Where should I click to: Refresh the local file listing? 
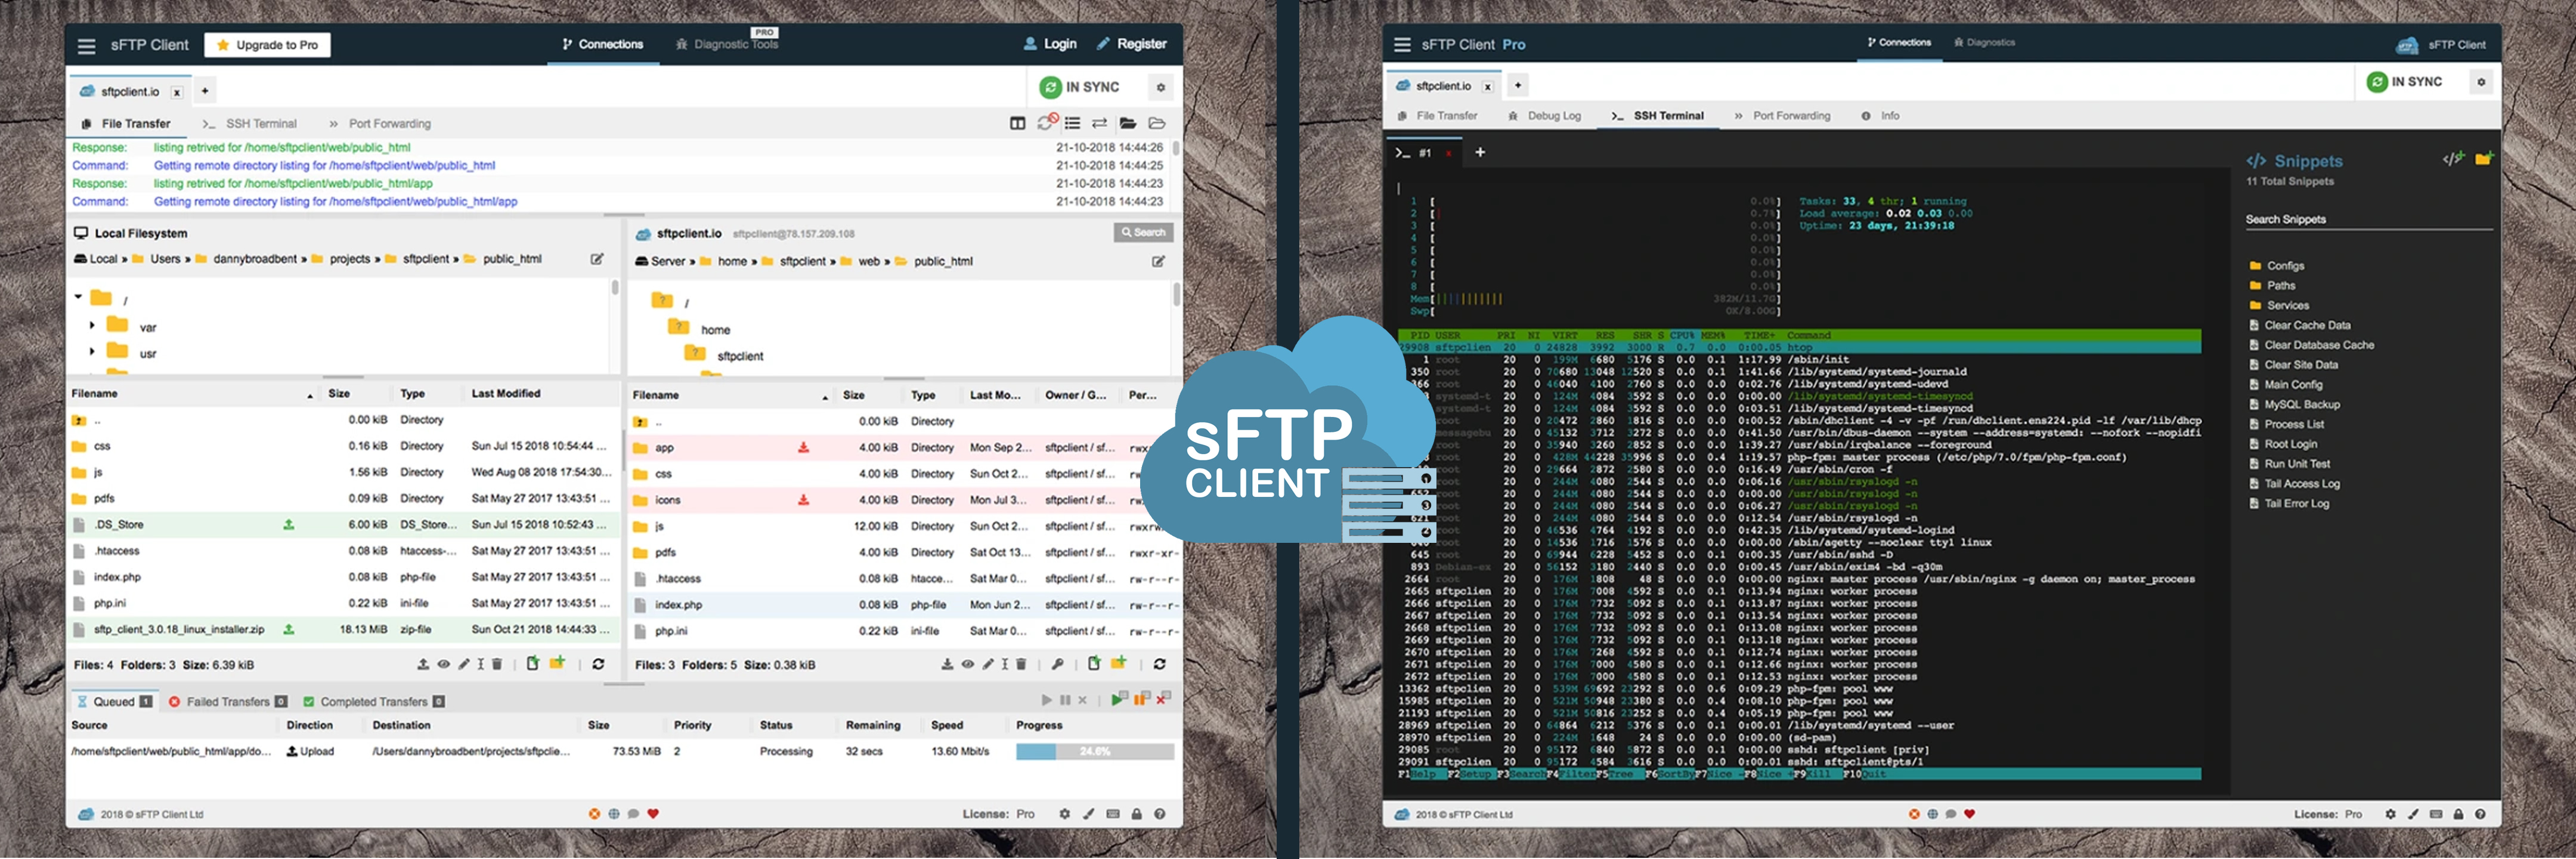coord(598,664)
